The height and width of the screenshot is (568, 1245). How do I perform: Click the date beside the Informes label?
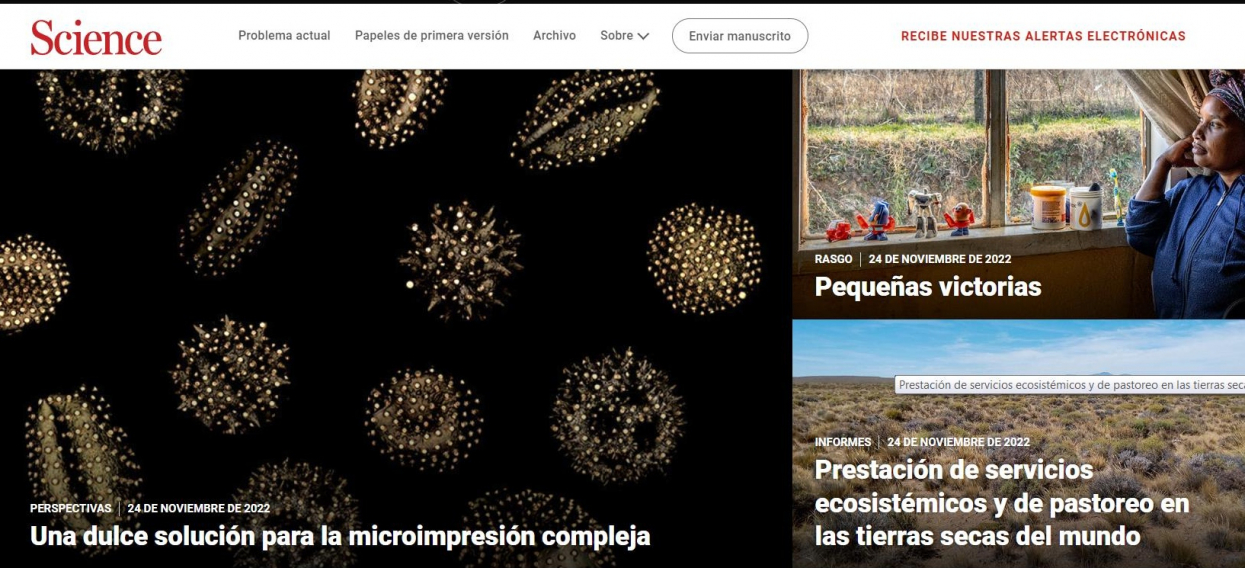[958, 442]
